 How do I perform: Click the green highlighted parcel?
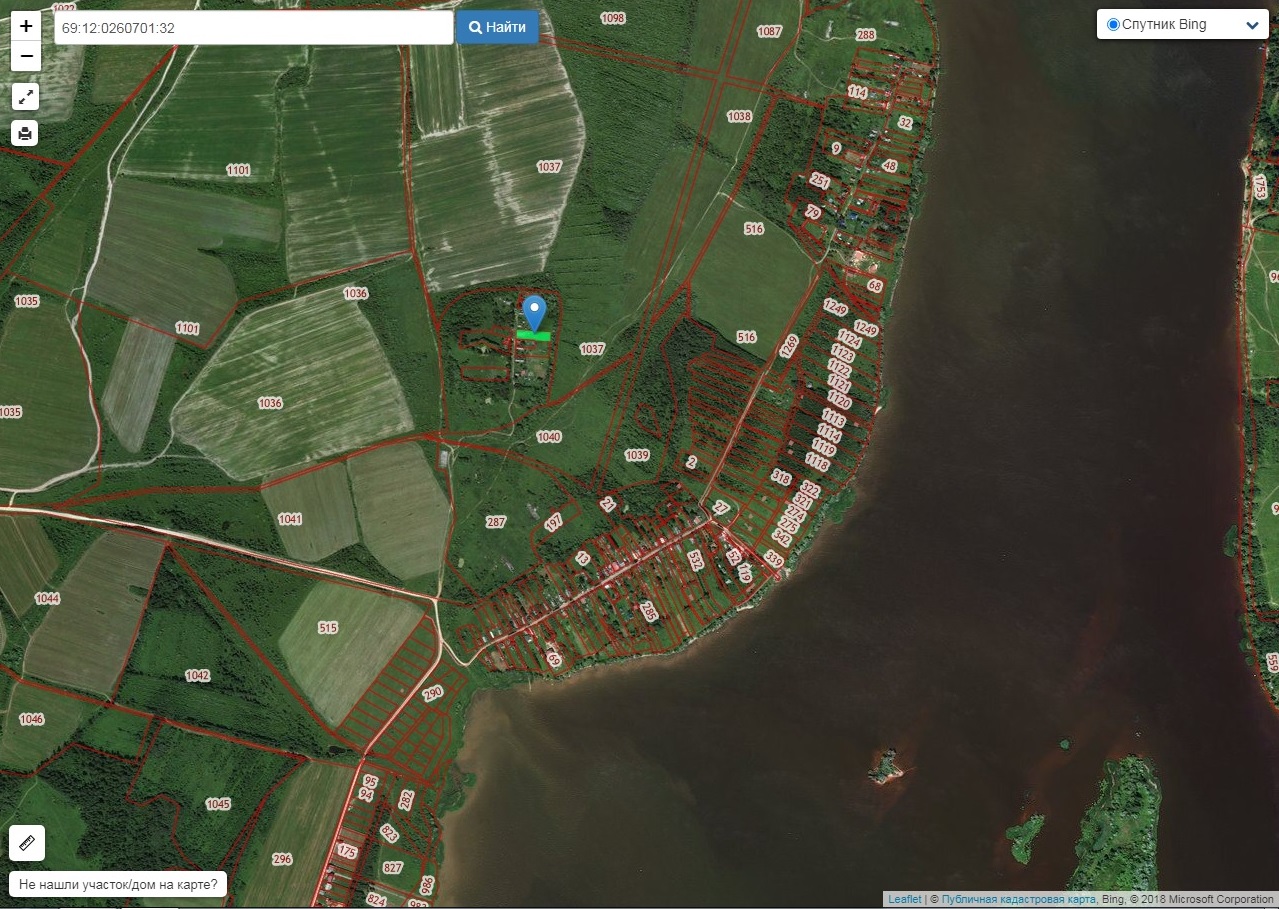tap(534, 337)
